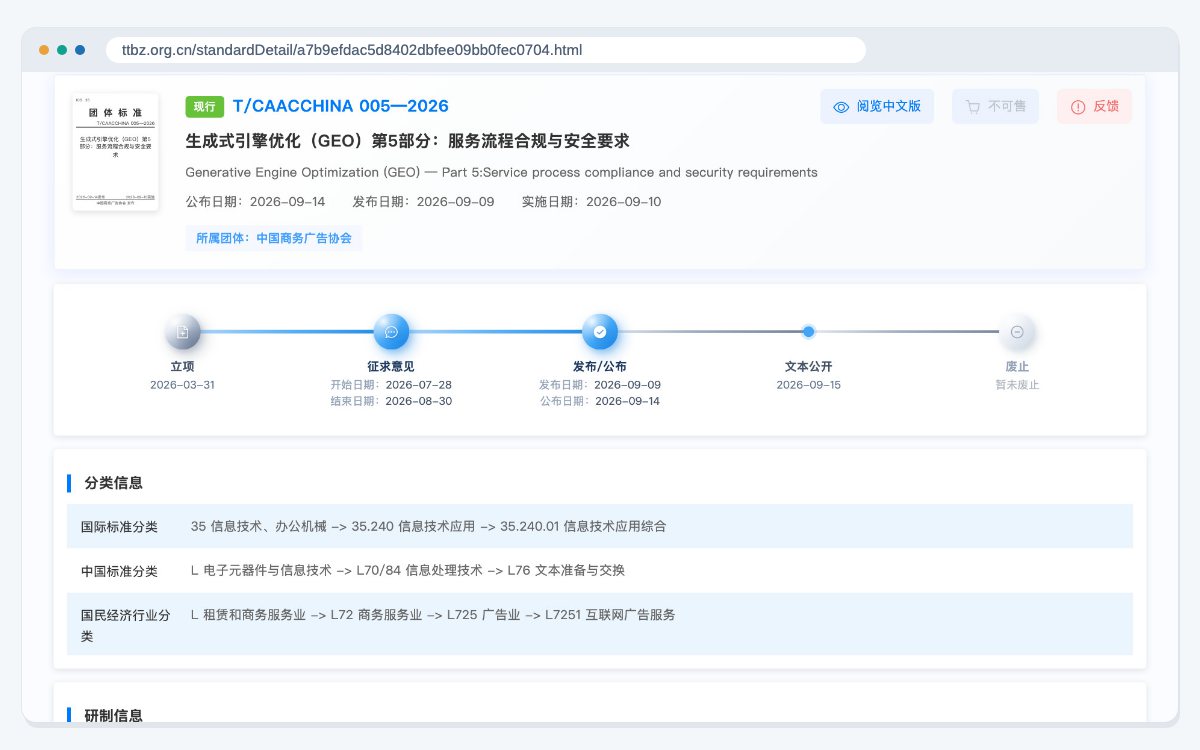The width and height of the screenshot is (1200, 750).
Task: Click 开始日期：2026-07-28 under 征求意见
Action: (x=391, y=385)
